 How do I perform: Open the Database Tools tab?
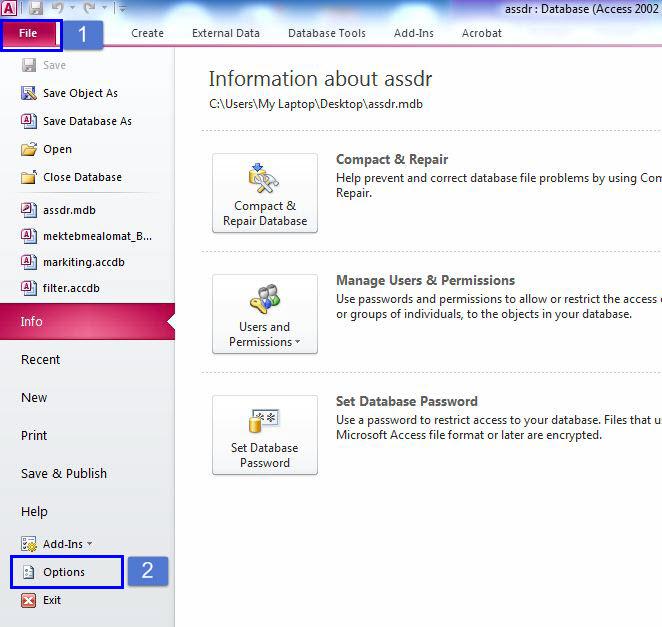[x=326, y=33]
